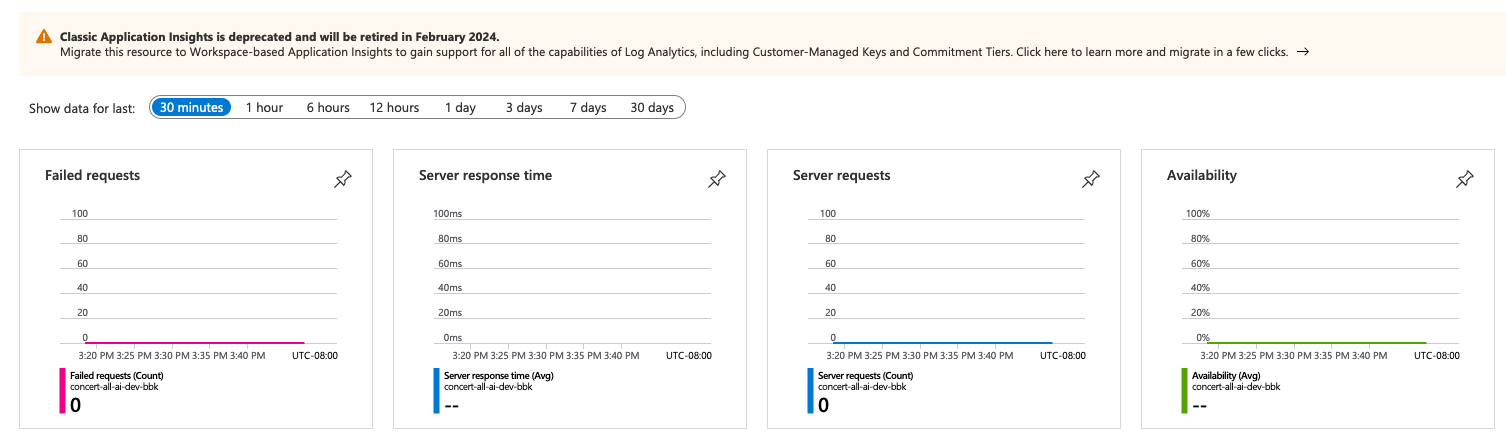Choose the 1 day time range
The height and width of the screenshot is (438, 1506).
point(460,108)
